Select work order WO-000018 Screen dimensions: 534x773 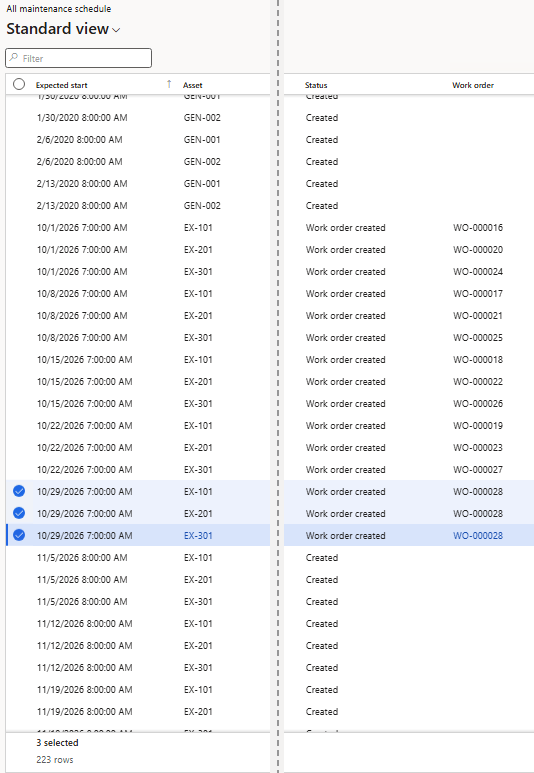478,359
